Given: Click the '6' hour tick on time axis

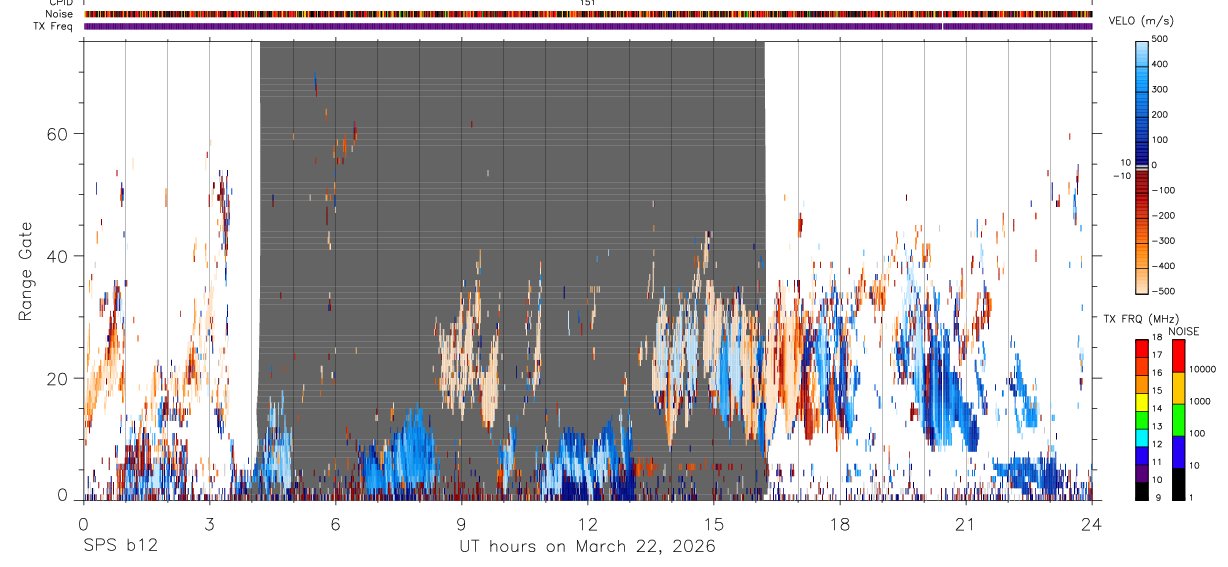Looking at the screenshot, I should 336,523.
